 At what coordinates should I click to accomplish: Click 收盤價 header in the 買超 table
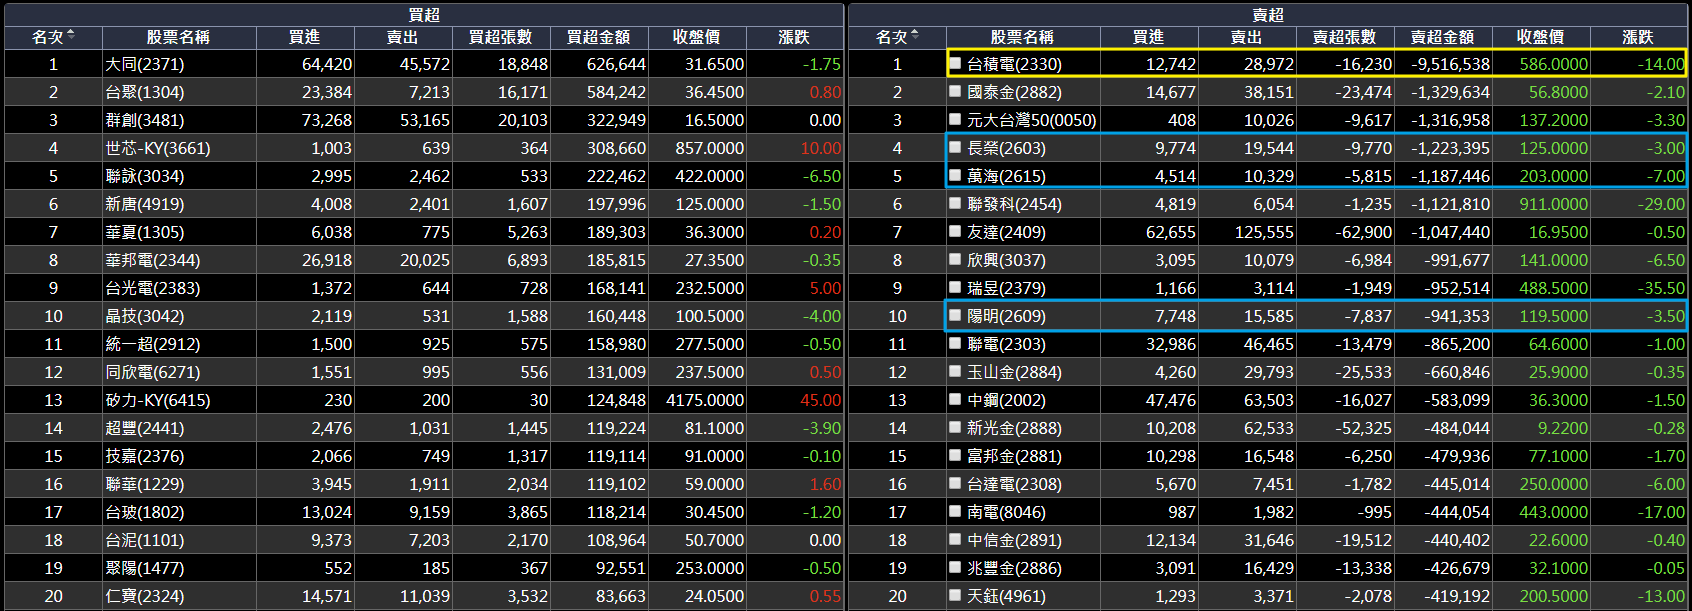(696, 37)
